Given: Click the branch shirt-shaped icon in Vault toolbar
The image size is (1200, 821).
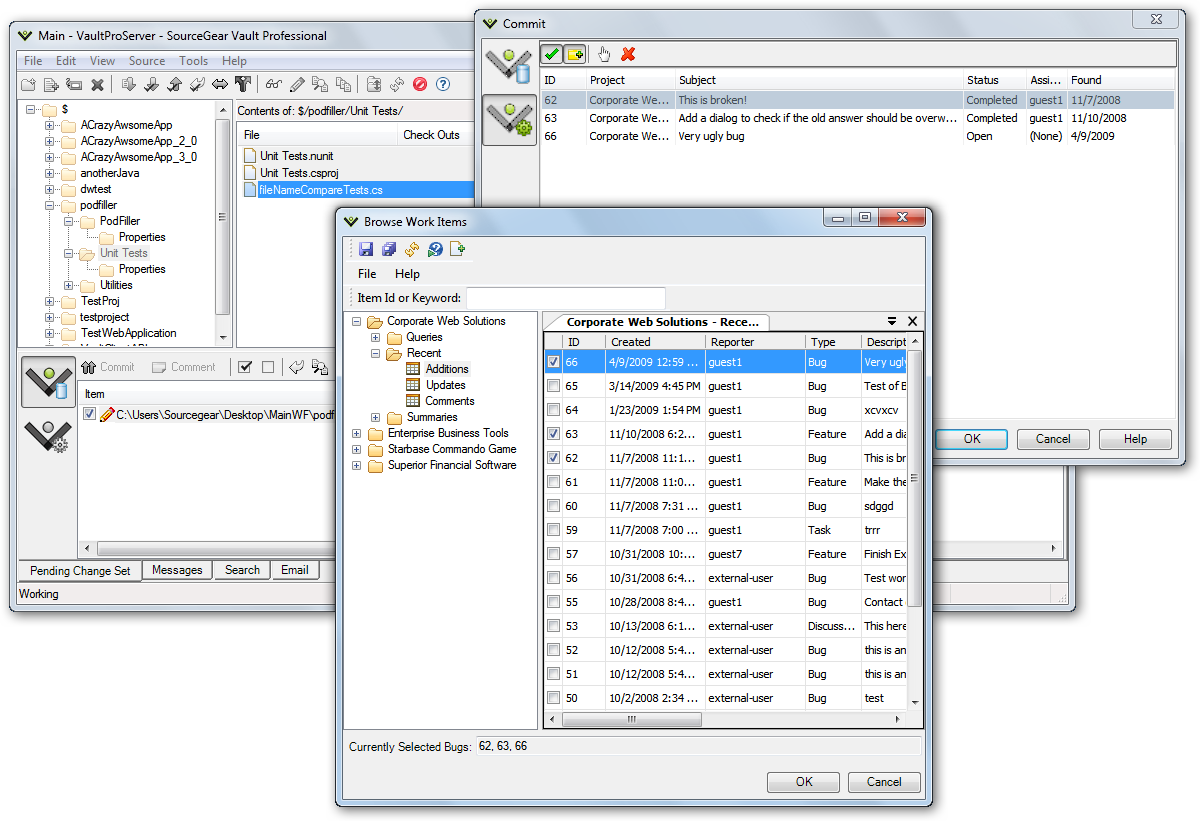Looking at the screenshot, I should click(x=242, y=85).
